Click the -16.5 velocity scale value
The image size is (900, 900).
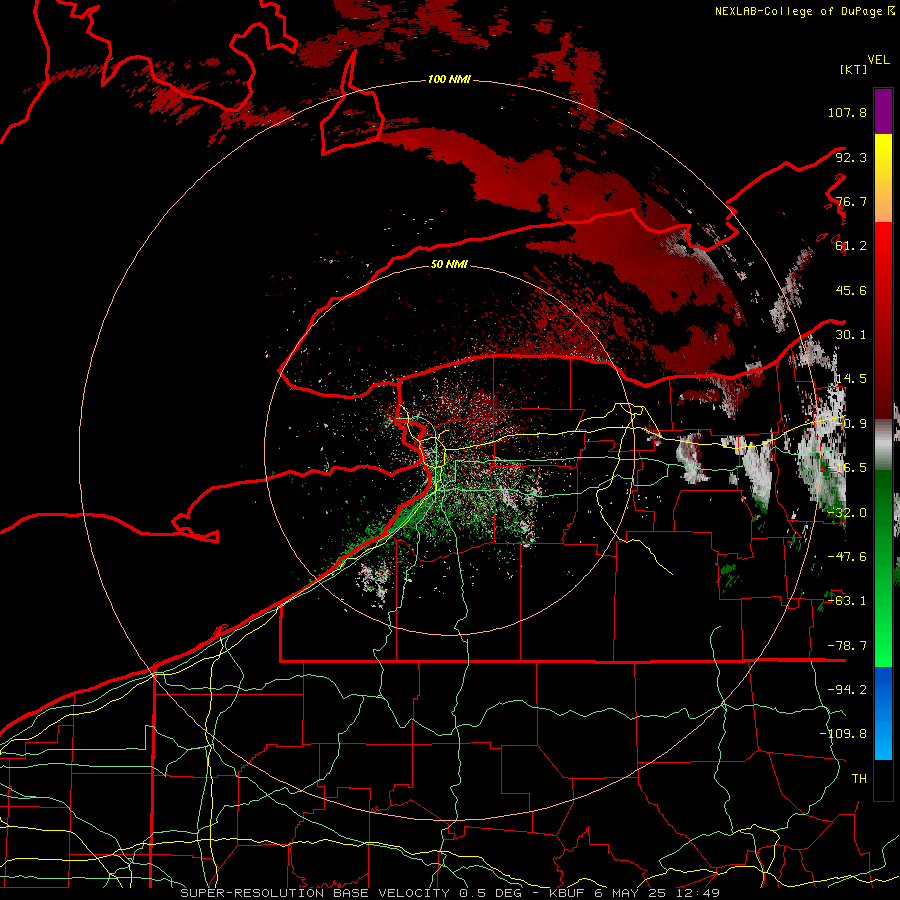click(847, 468)
